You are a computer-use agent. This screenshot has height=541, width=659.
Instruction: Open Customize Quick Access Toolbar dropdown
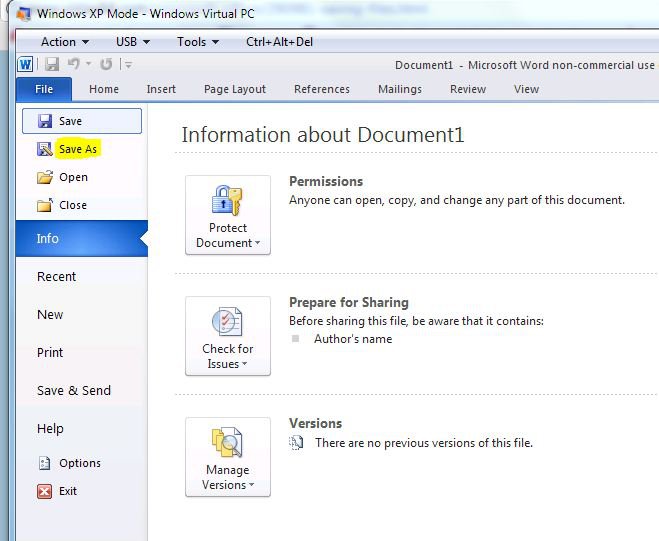[x=128, y=65]
